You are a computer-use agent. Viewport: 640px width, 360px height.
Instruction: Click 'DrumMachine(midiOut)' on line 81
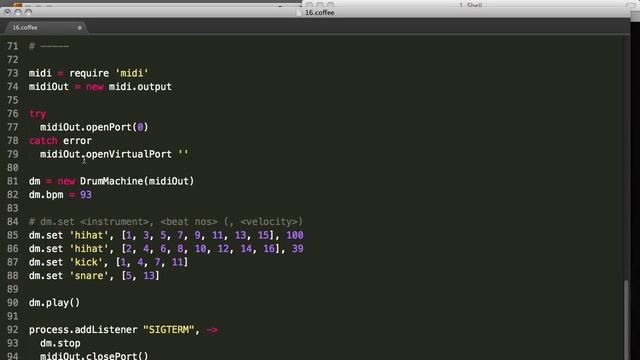click(x=137, y=181)
